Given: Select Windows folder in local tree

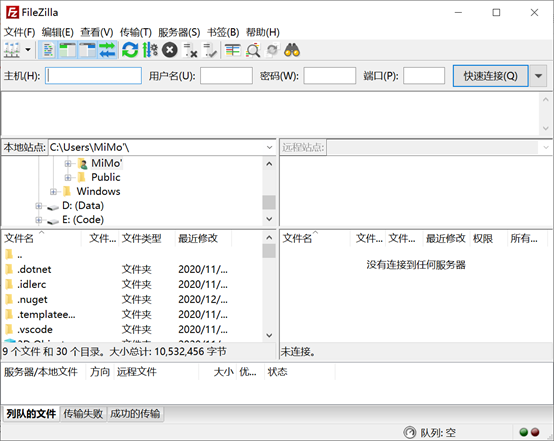Looking at the screenshot, I should tap(98, 192).
